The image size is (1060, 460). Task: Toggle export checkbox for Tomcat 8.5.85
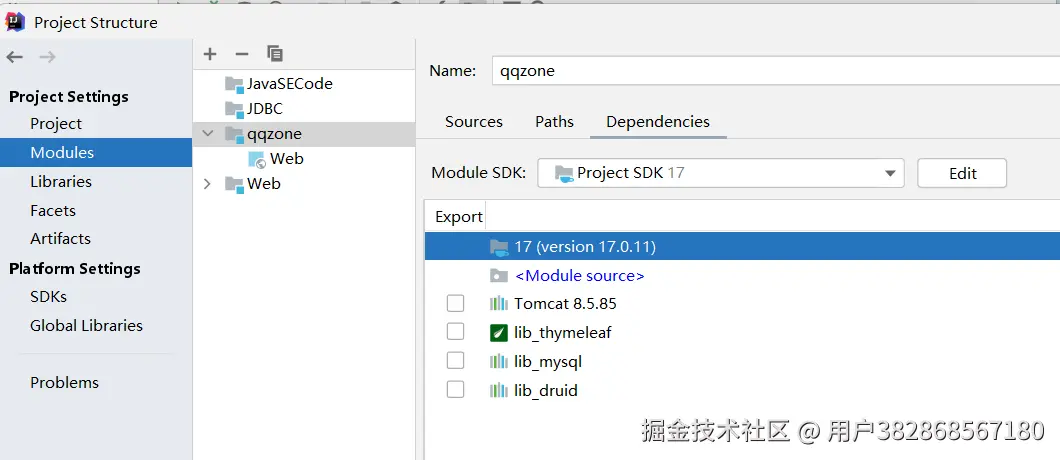coord(456,303)
